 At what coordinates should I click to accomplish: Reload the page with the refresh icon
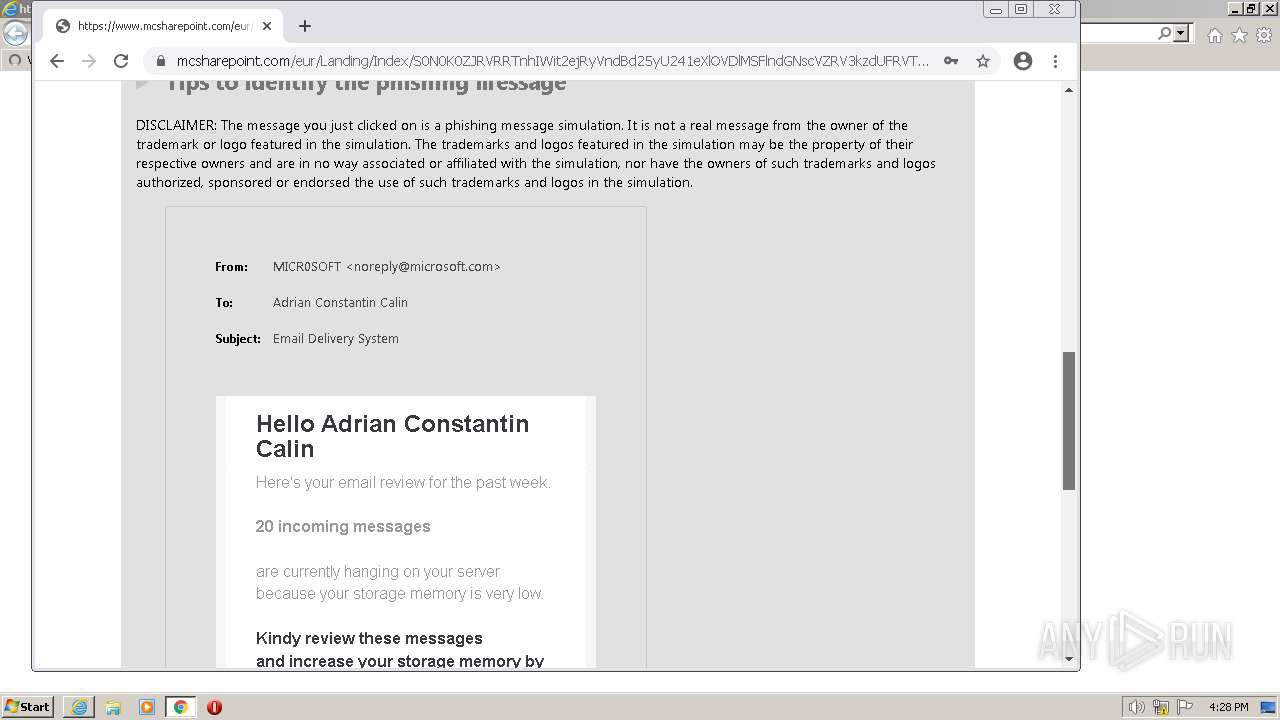tap(121, 61)
